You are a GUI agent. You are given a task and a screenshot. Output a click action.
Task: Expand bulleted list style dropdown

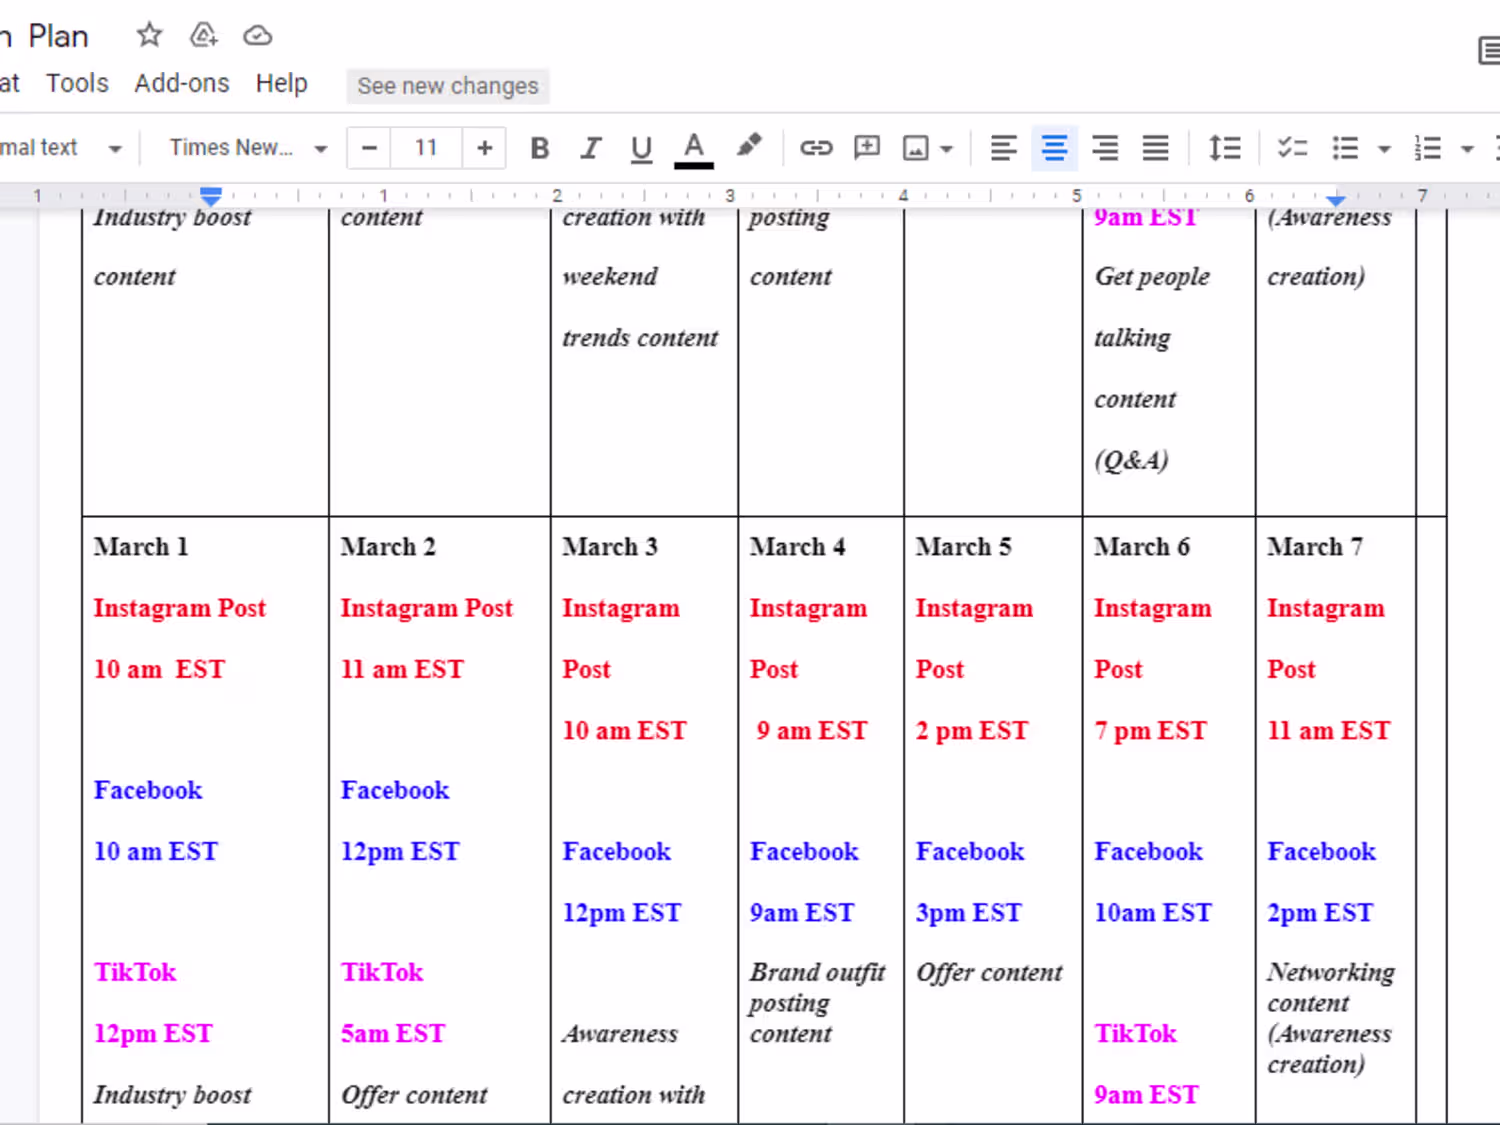click(x=1384, y=149)
